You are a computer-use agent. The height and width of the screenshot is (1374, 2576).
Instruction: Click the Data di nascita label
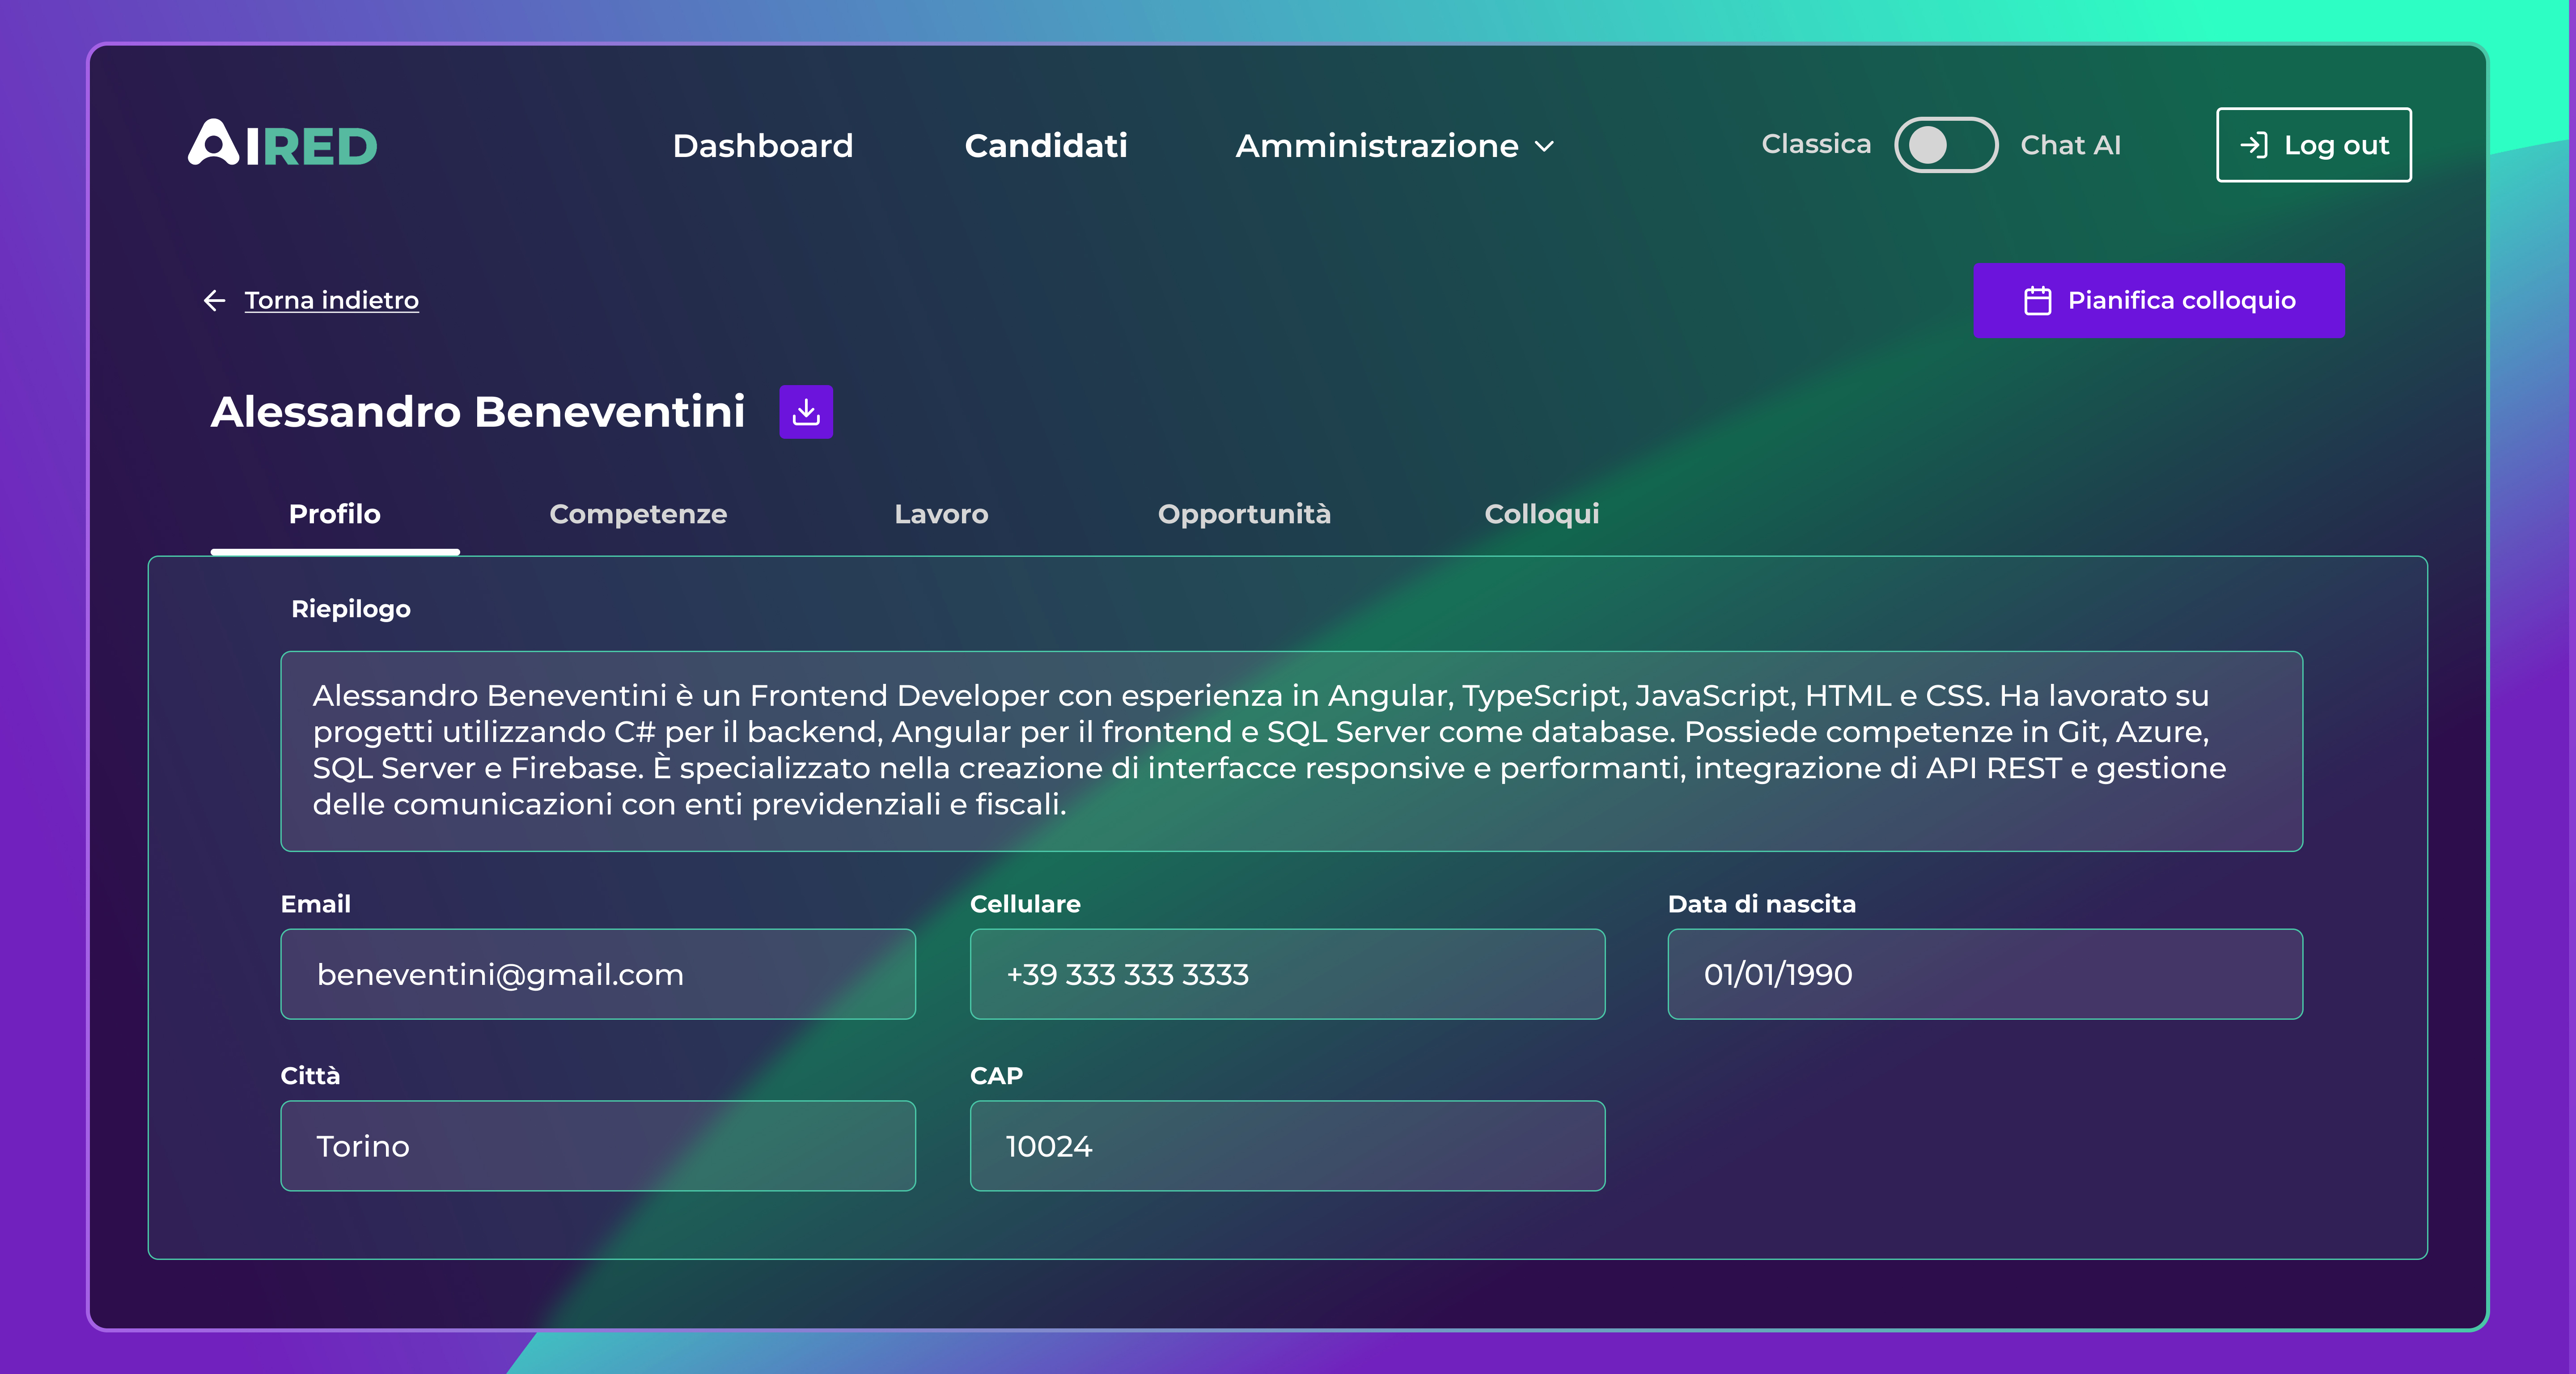pos(1762,904)
